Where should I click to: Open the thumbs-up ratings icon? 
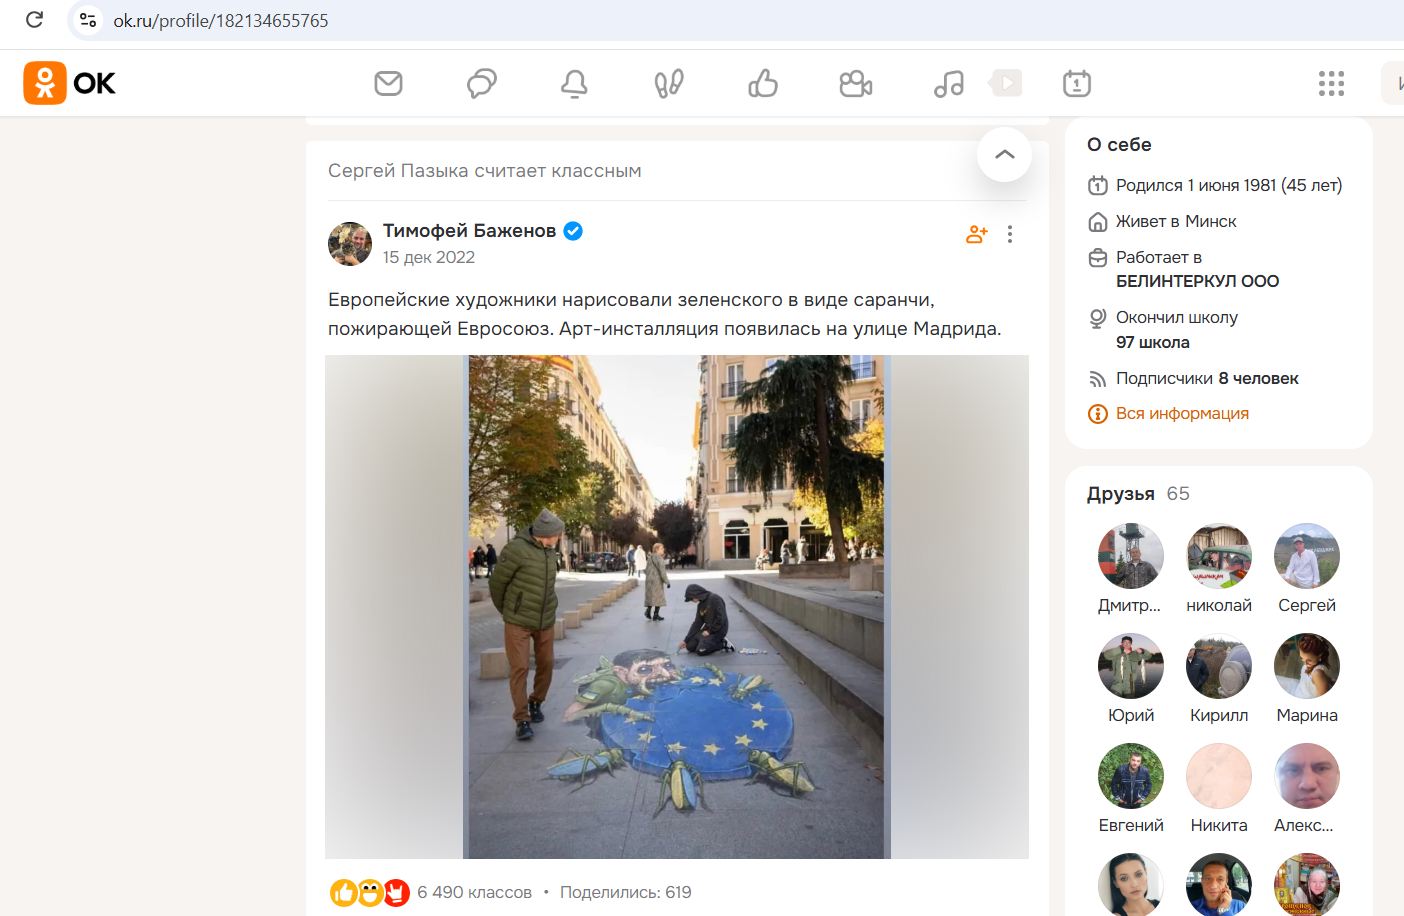763,83
